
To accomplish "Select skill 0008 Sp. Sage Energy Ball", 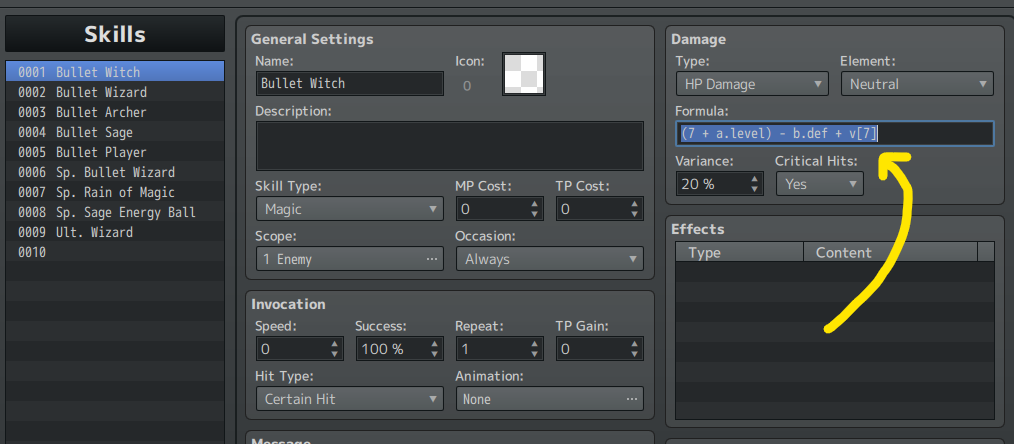I will (x=115, y=212).
